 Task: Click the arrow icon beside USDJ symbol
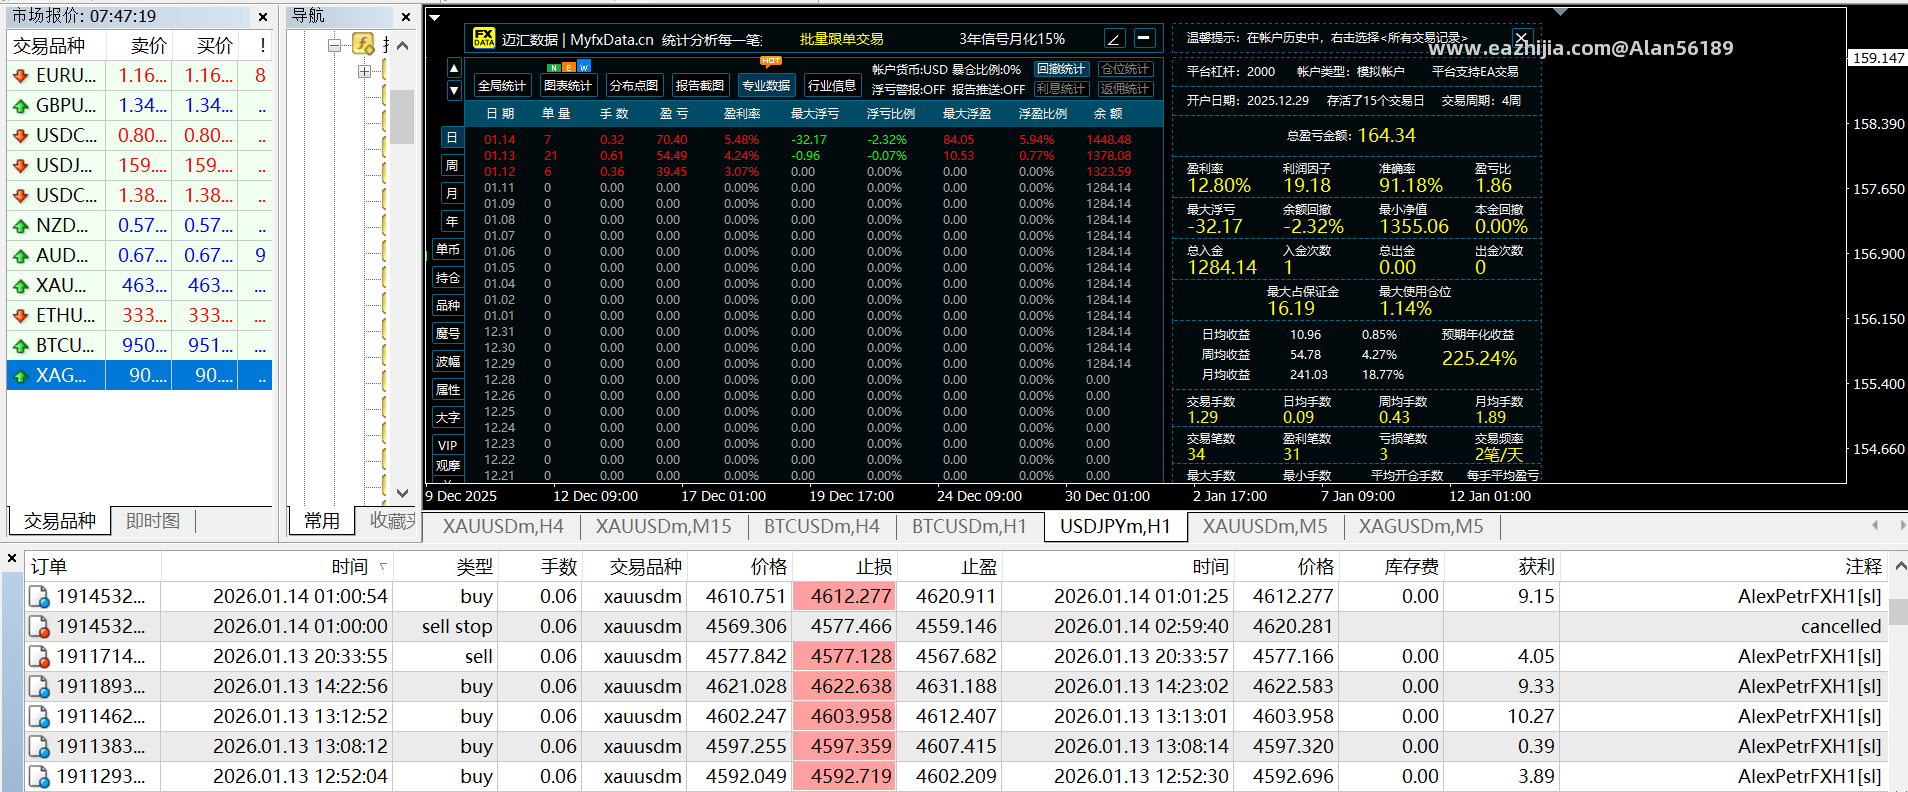tap(20, 165)
